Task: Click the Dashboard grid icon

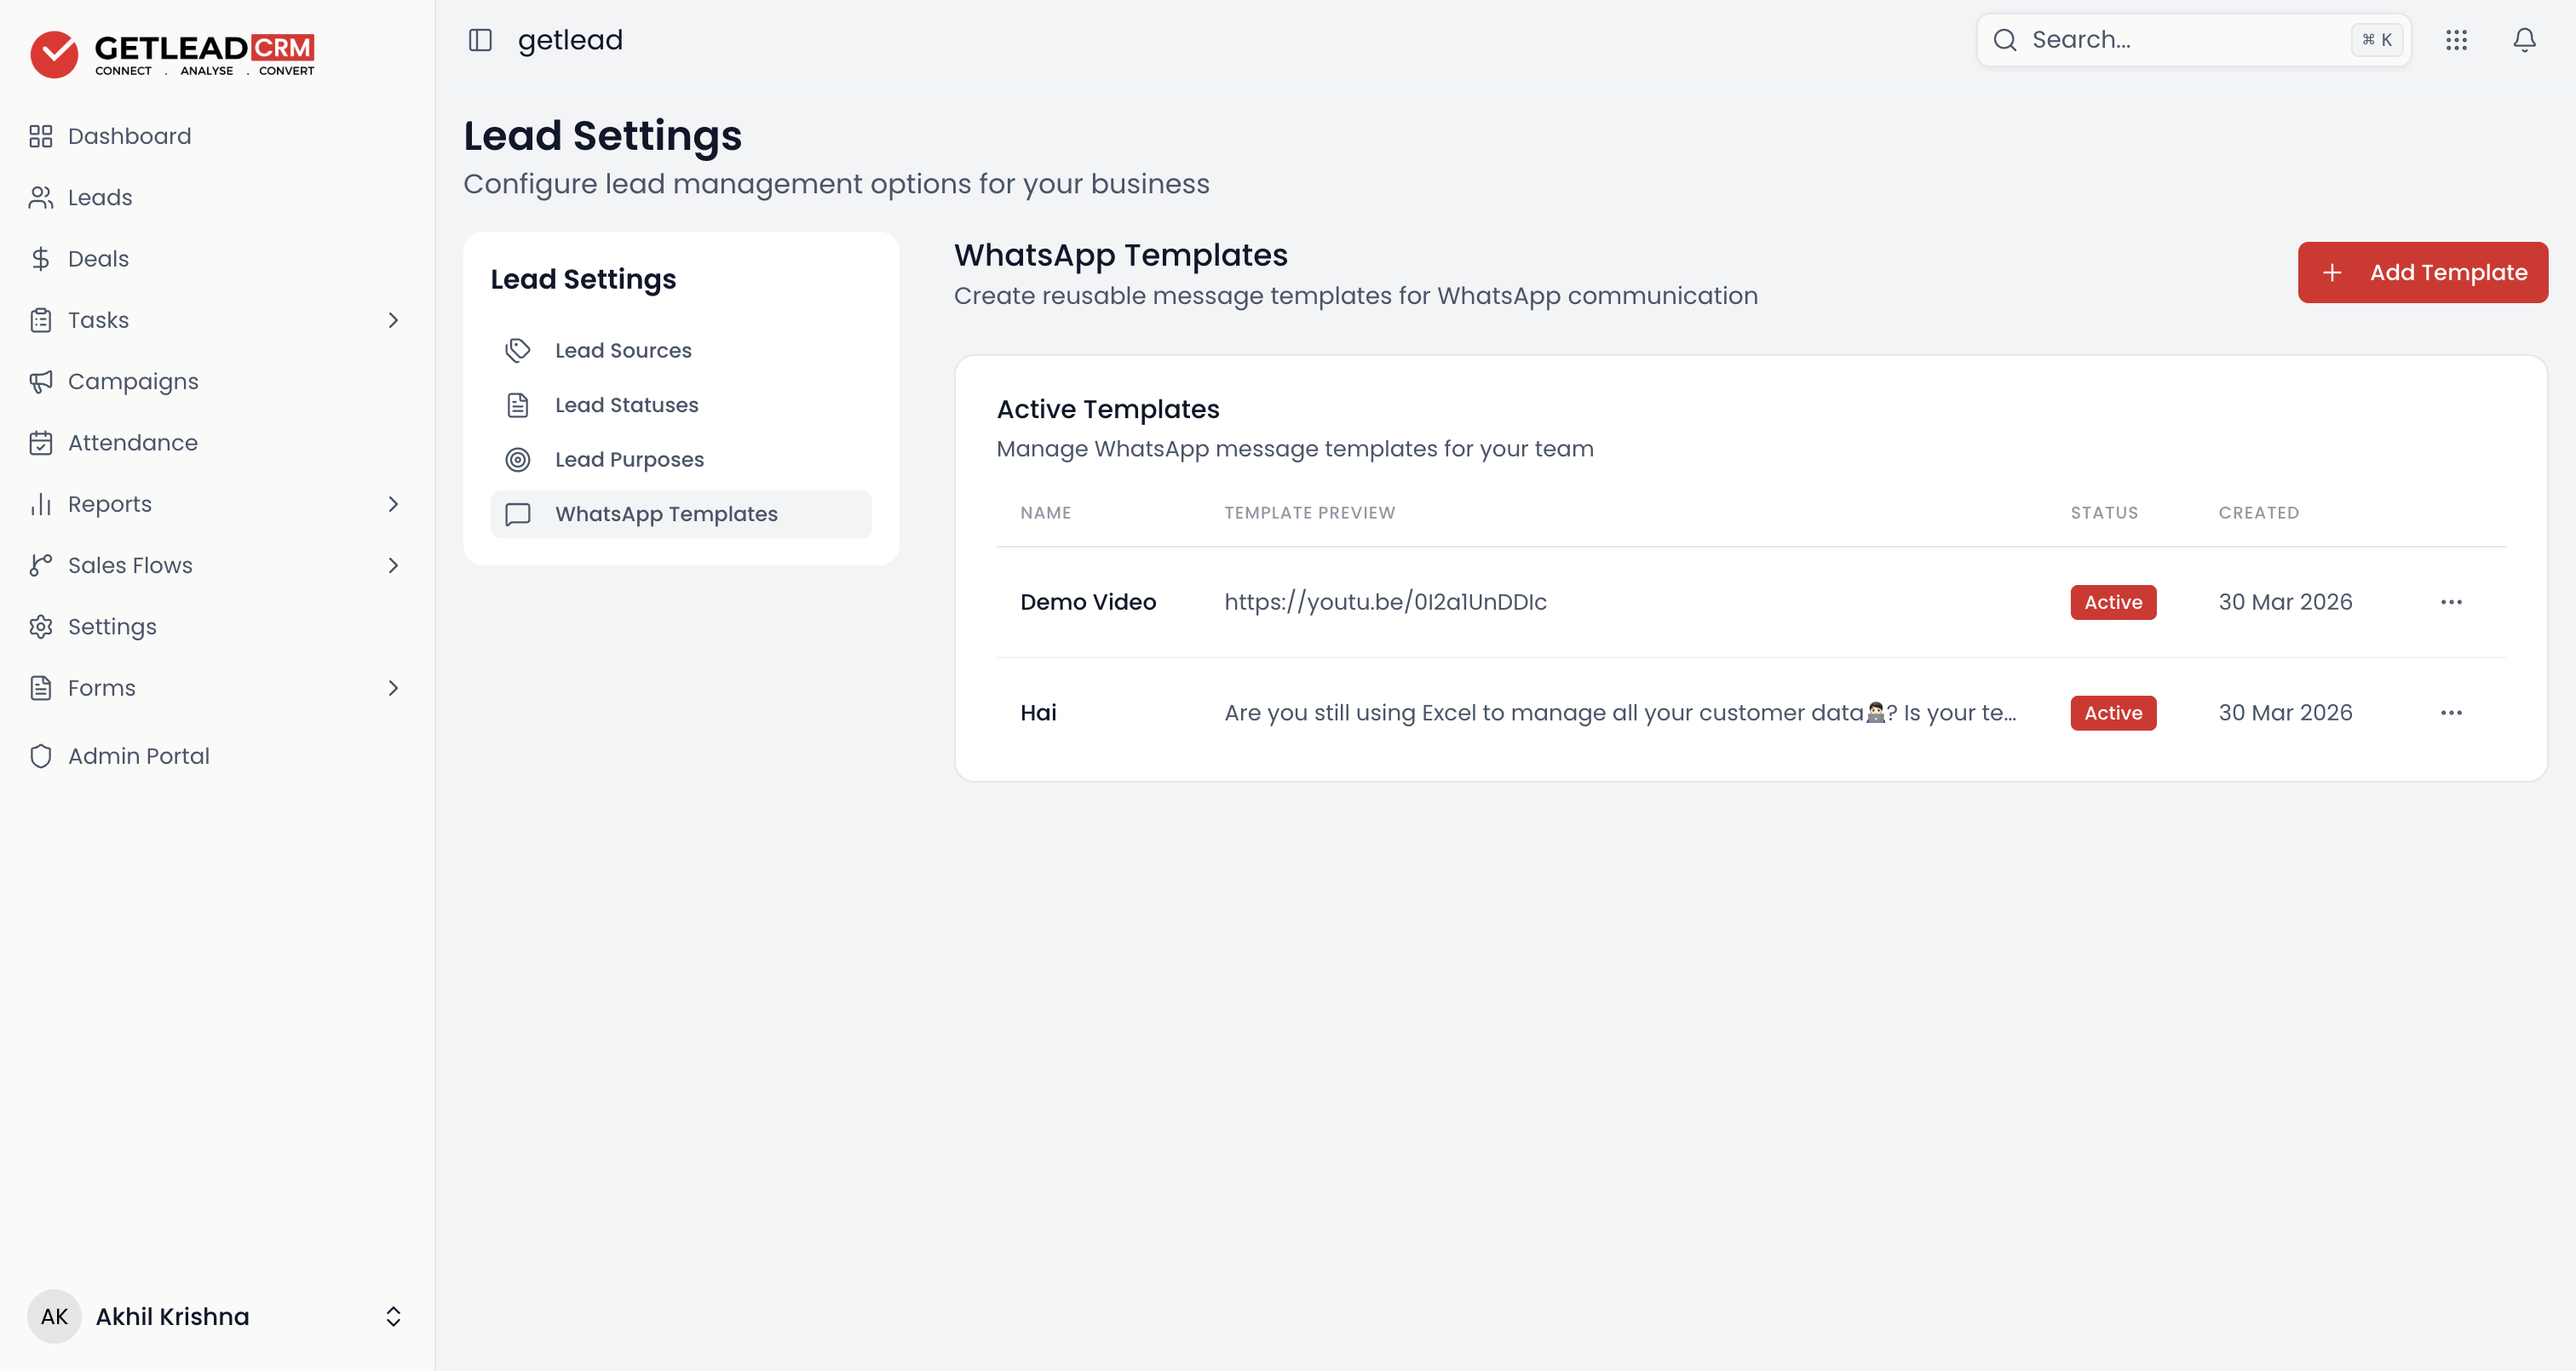Action: tap(40, 136)
